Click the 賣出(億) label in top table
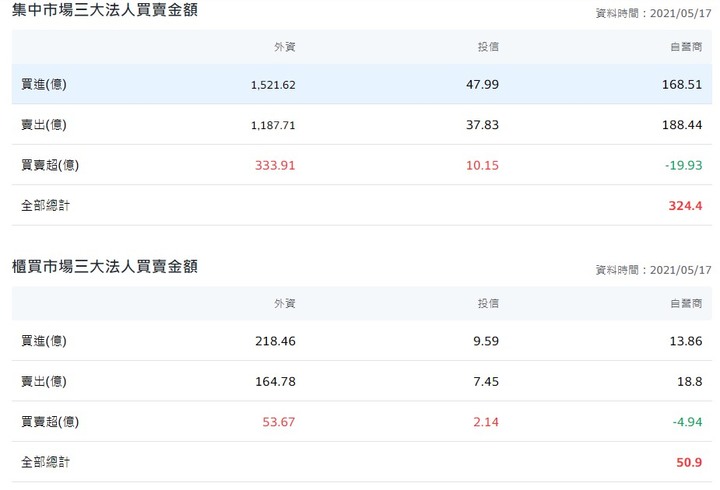The height and width of the screenshot is (490, 720). pyautogui.click(x=44, y=125)
